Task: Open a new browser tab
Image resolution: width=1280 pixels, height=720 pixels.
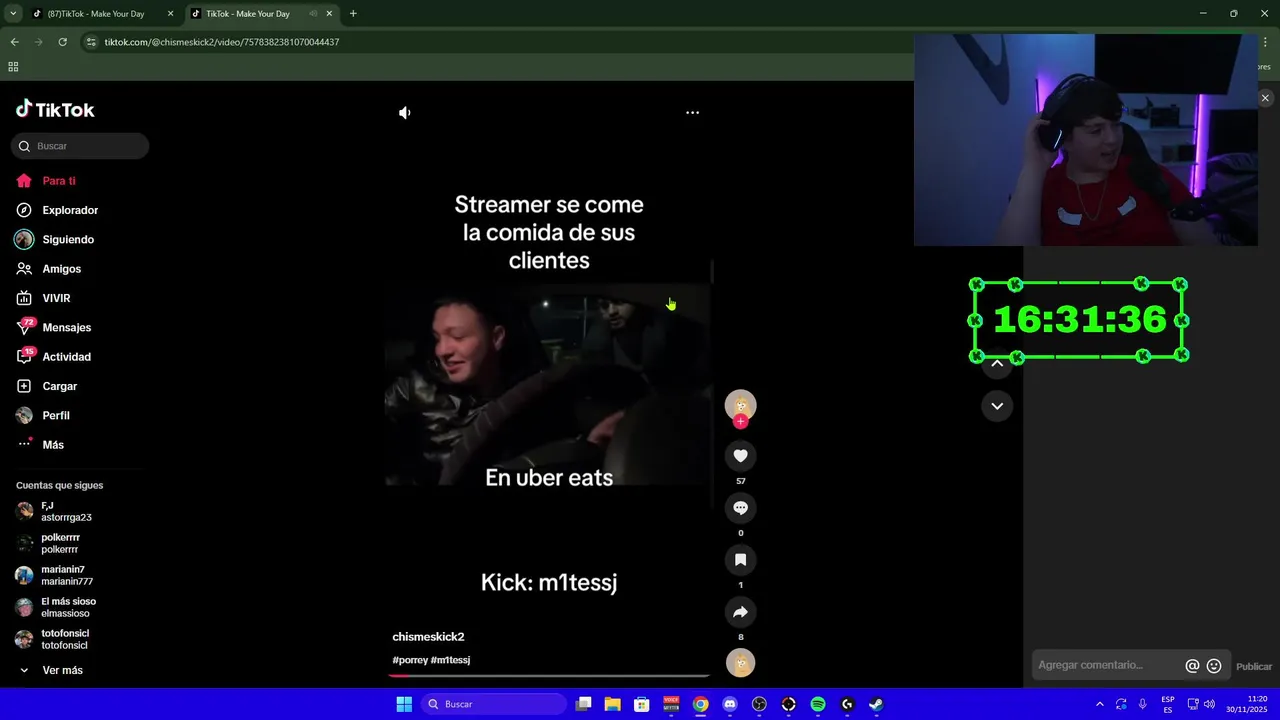Action: [x=353, y=14]
